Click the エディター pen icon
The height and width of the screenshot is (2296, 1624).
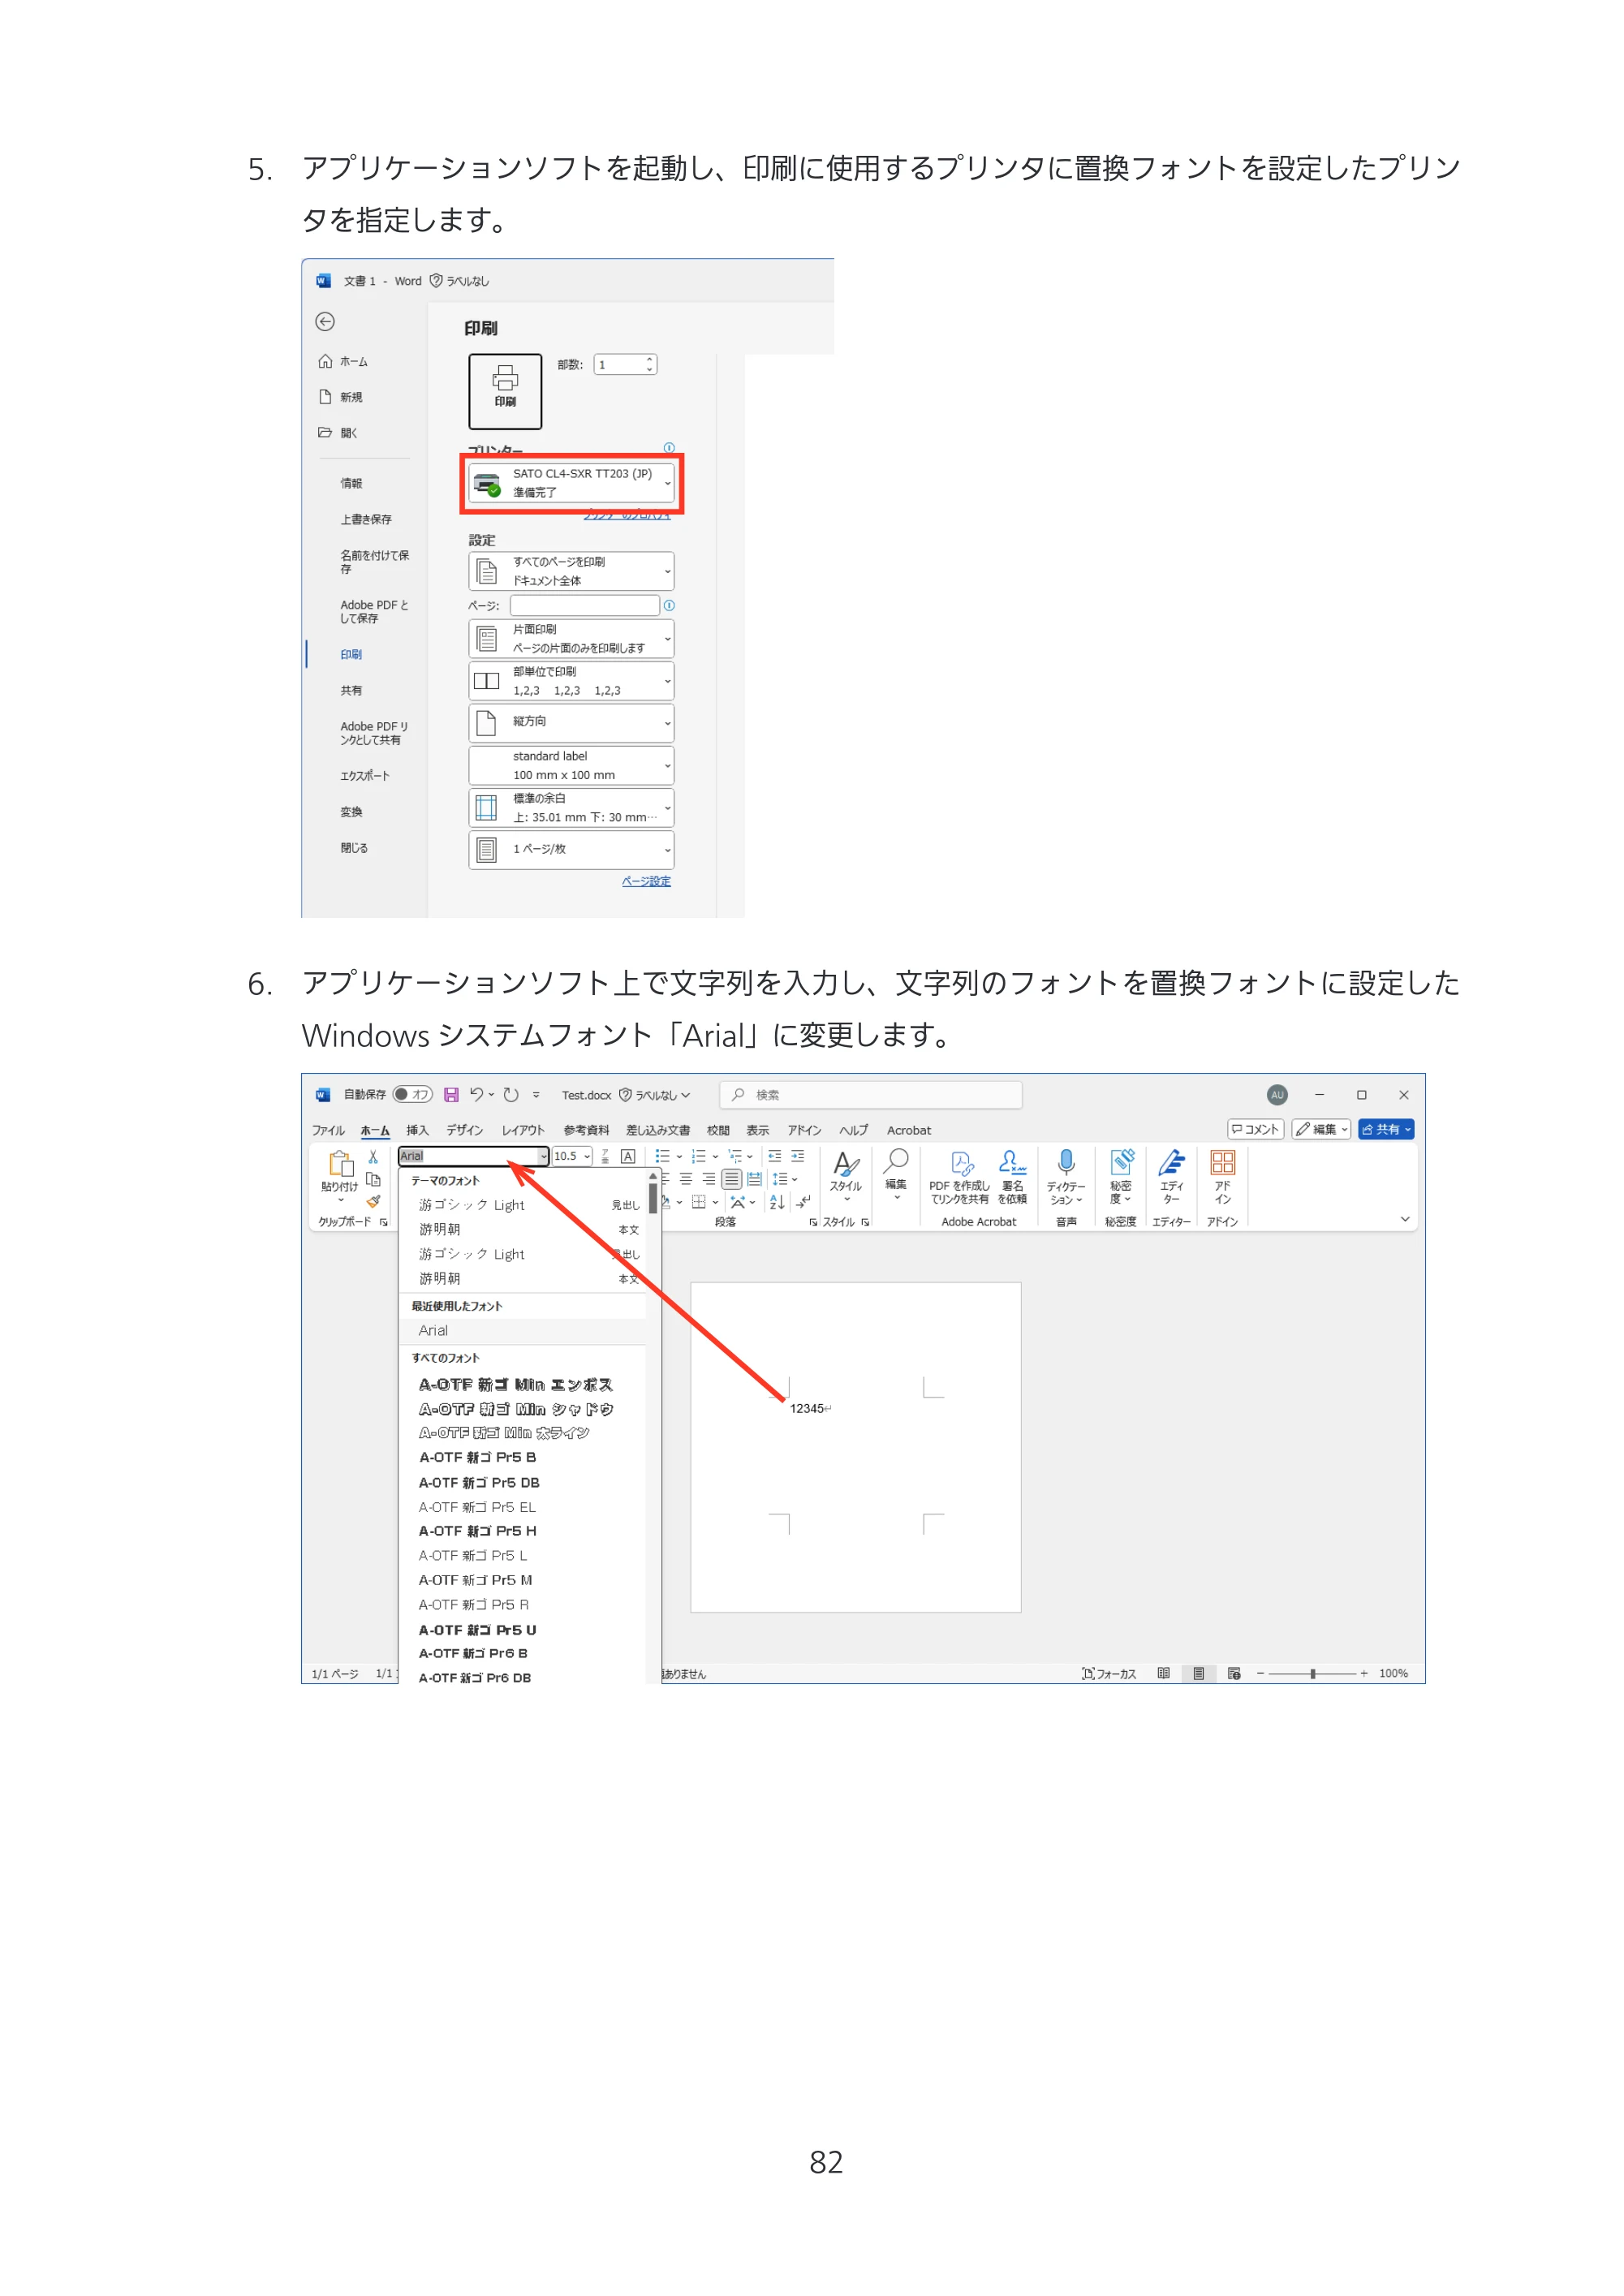click(x=1171, y=1162)
